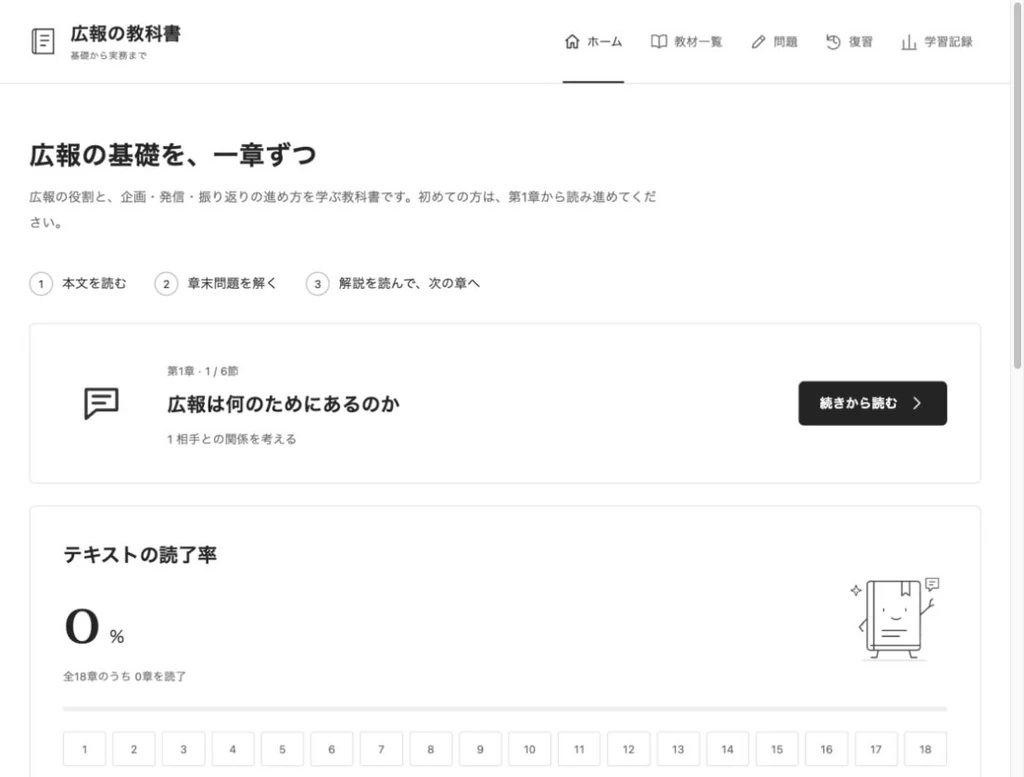Screen dimensions: 1024x777
Task: Click the large 0 percent value
Action: 82,626
